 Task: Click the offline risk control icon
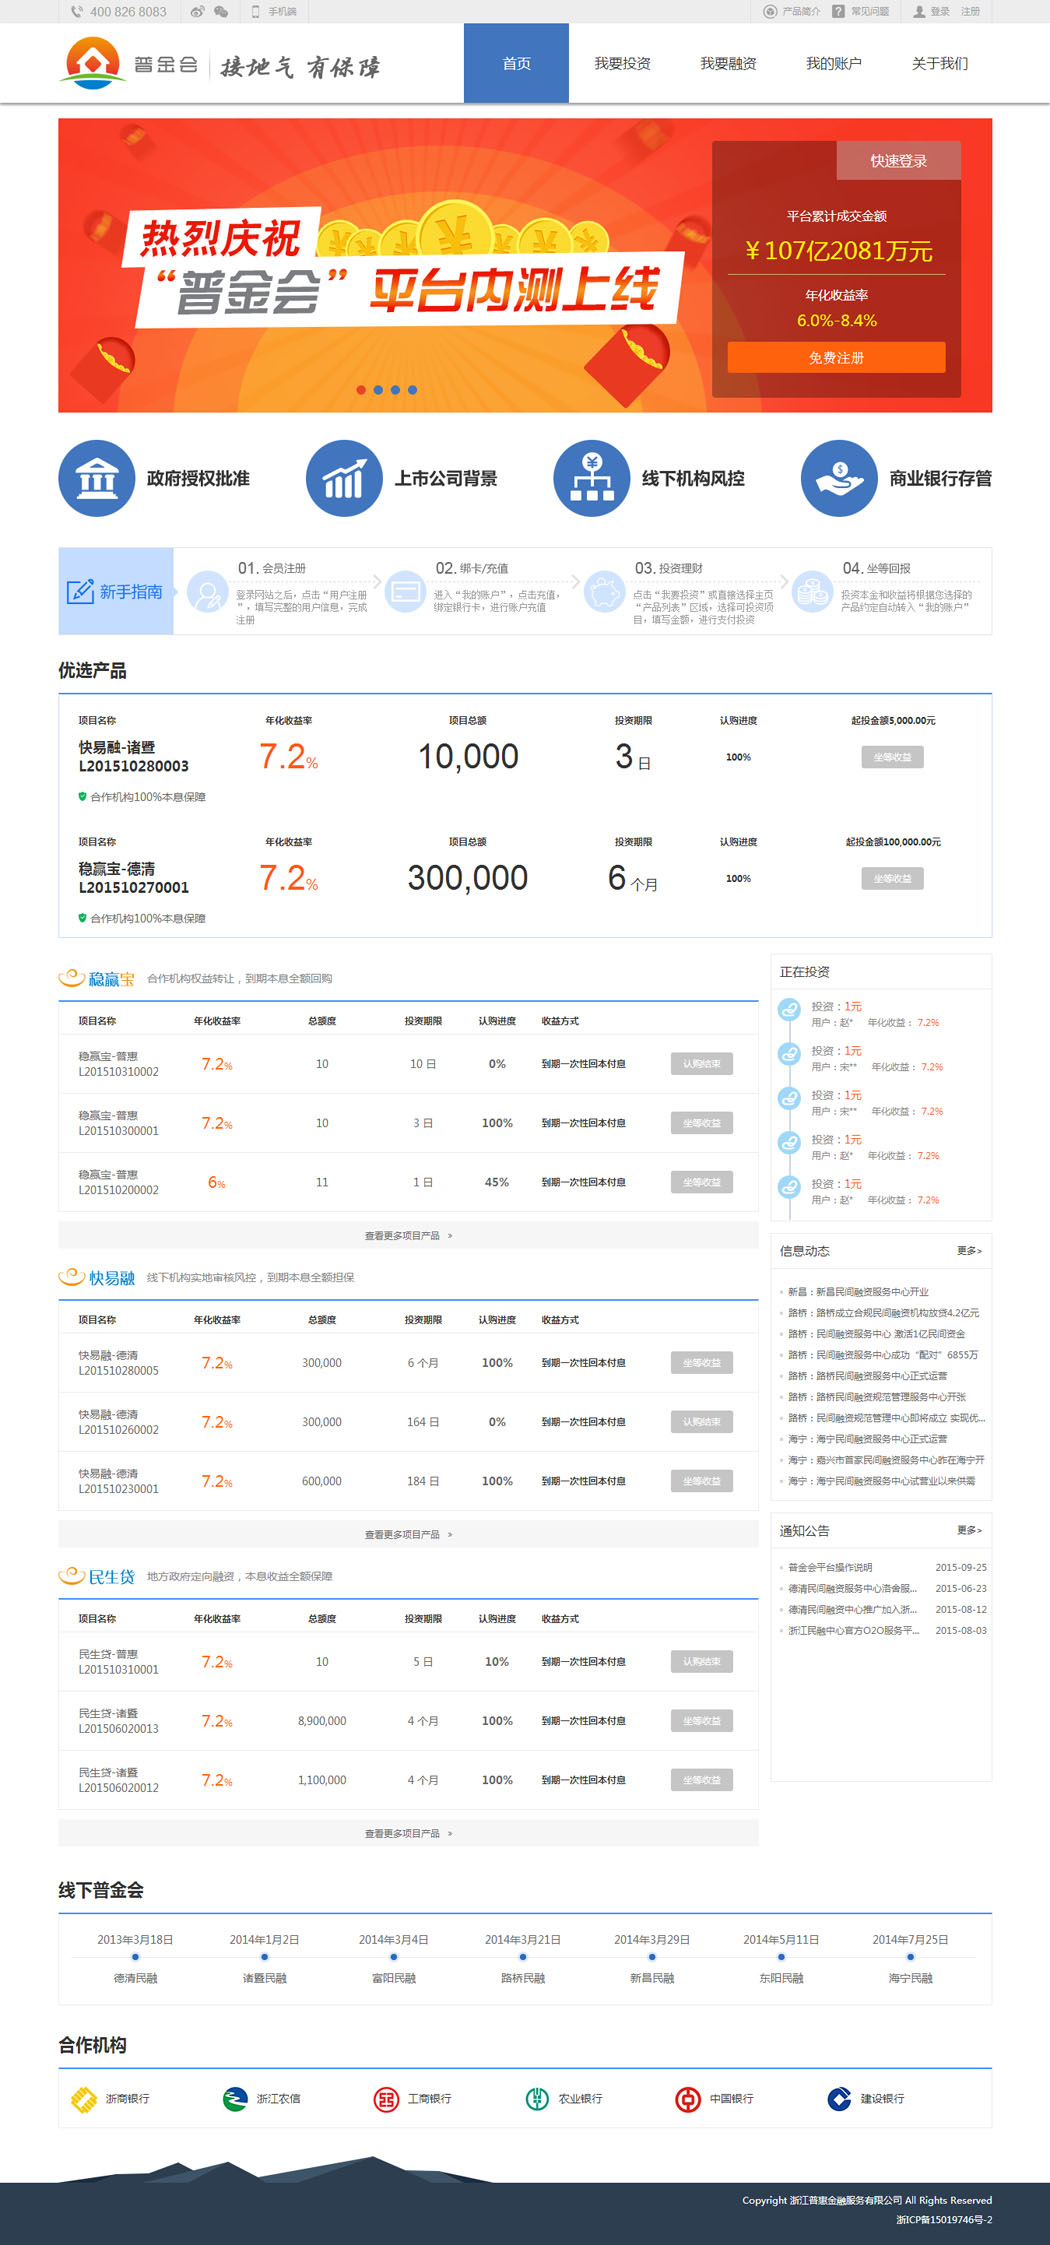(x=592, y=479)
